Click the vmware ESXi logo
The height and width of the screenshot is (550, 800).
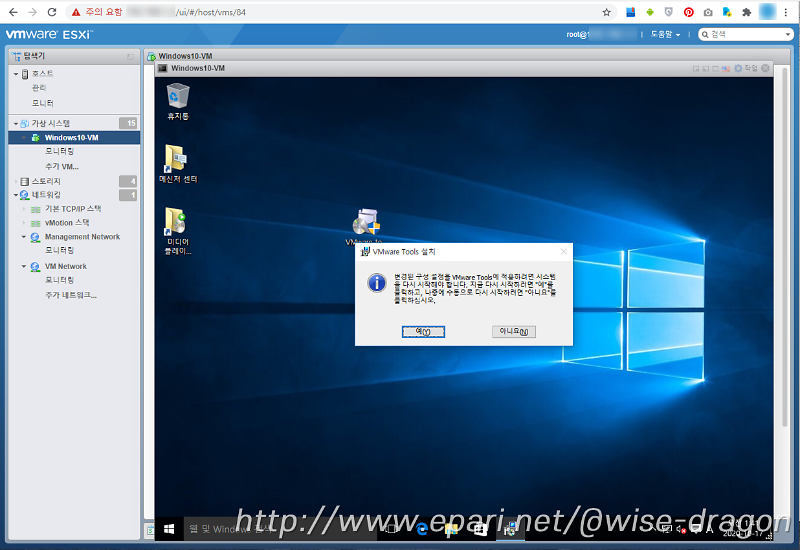[x=49, y=35]
